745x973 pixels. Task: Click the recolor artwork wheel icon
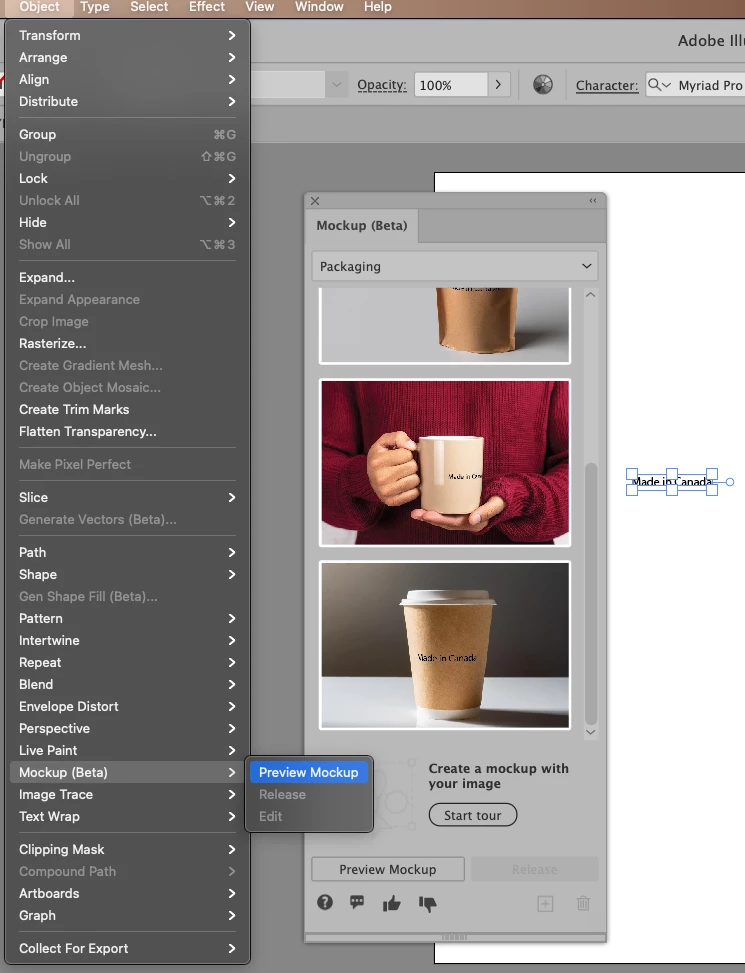[x=543, y=85]
